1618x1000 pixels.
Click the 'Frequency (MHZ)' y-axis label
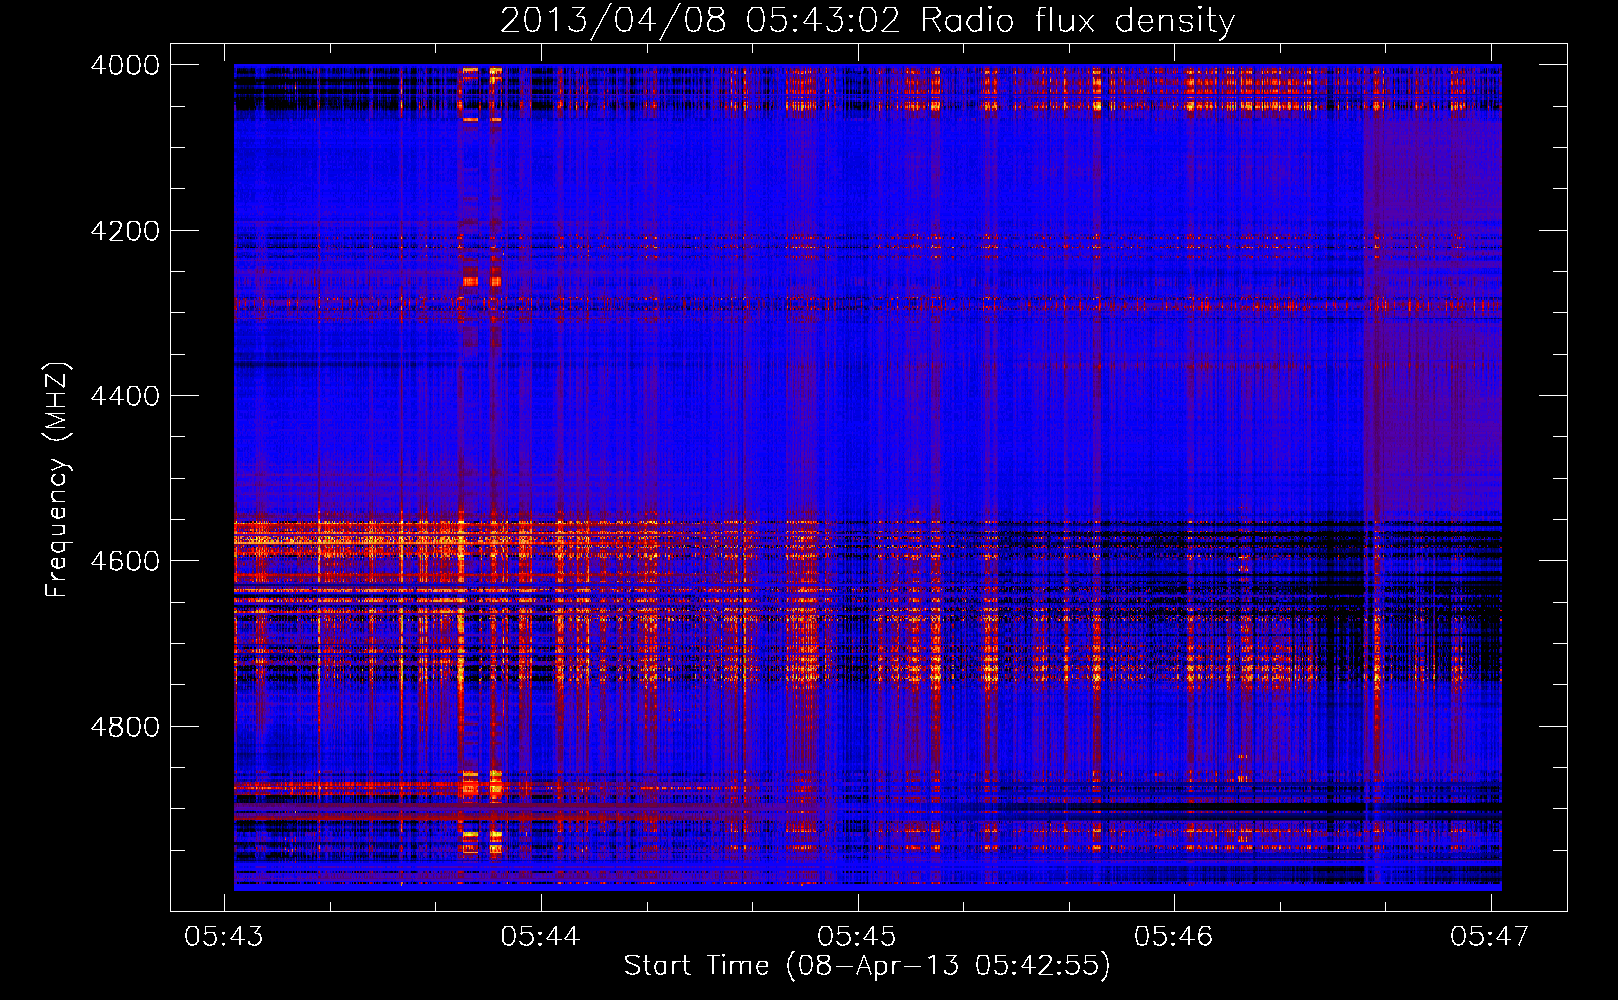57,480
